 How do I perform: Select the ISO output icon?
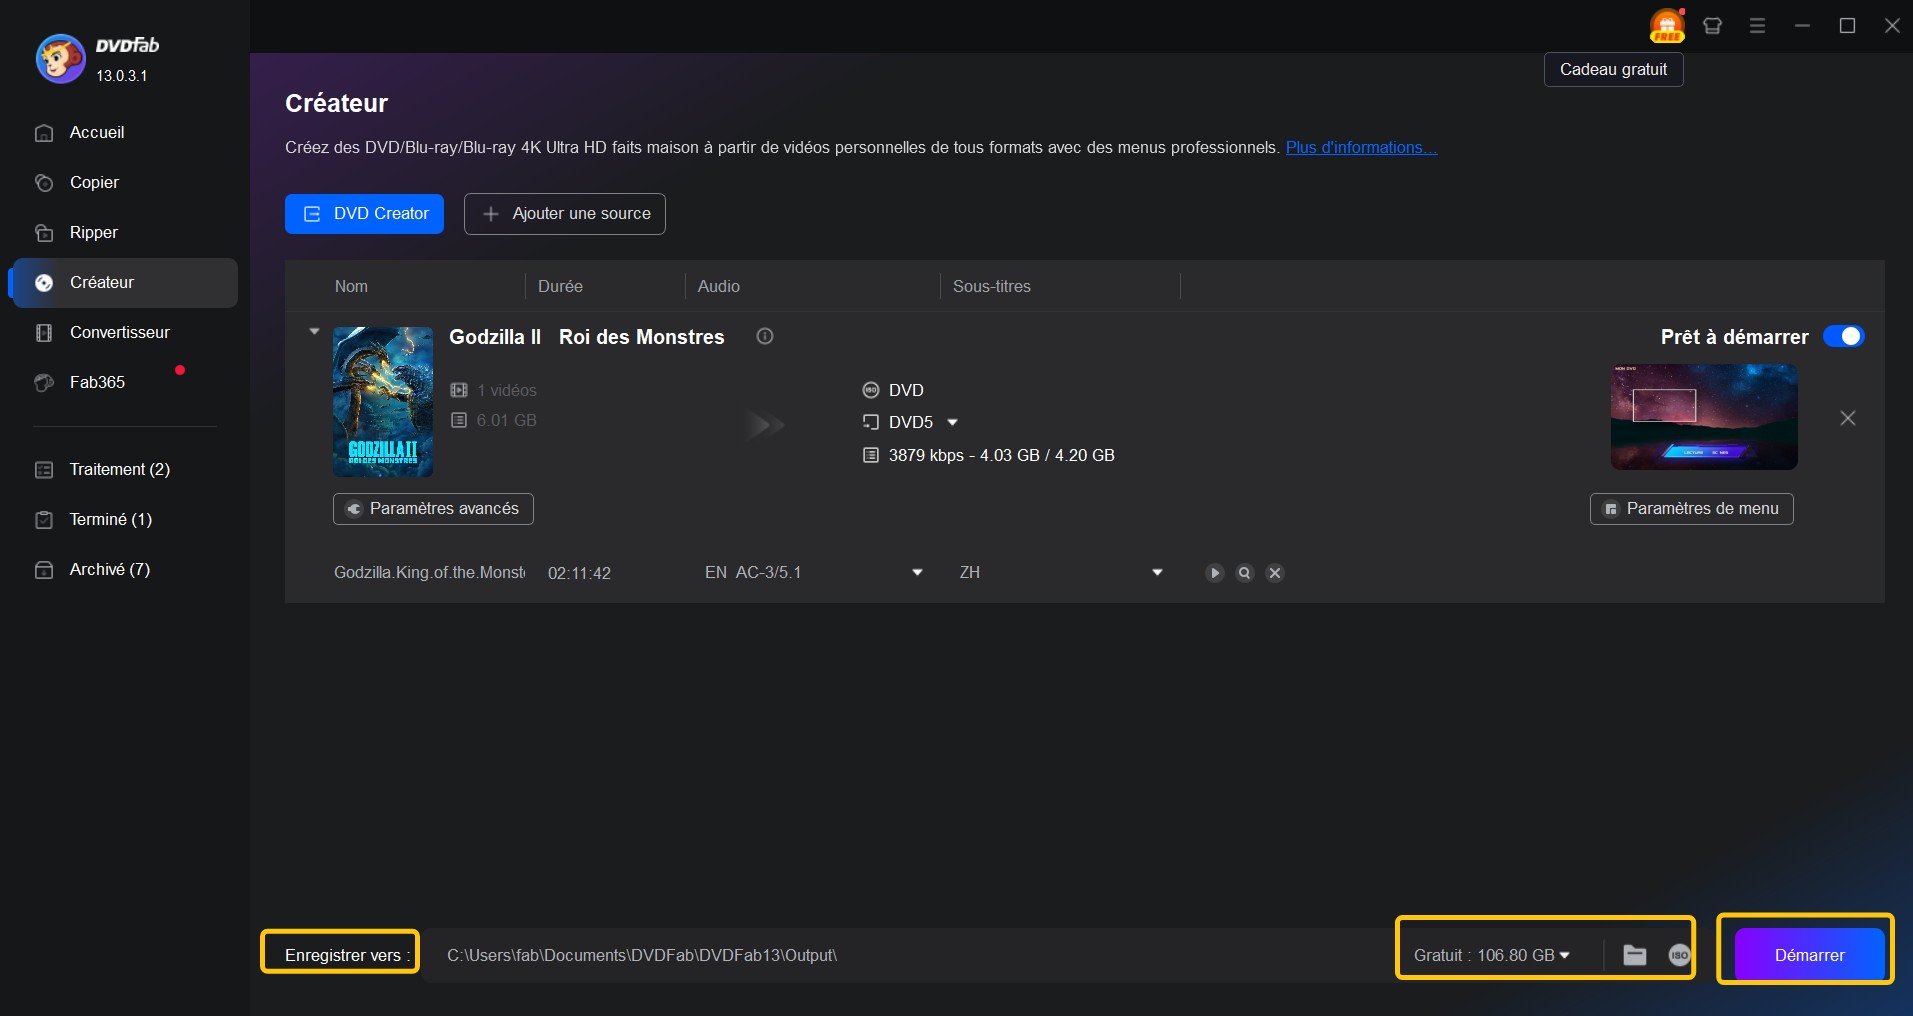(x=1679, y=955)
